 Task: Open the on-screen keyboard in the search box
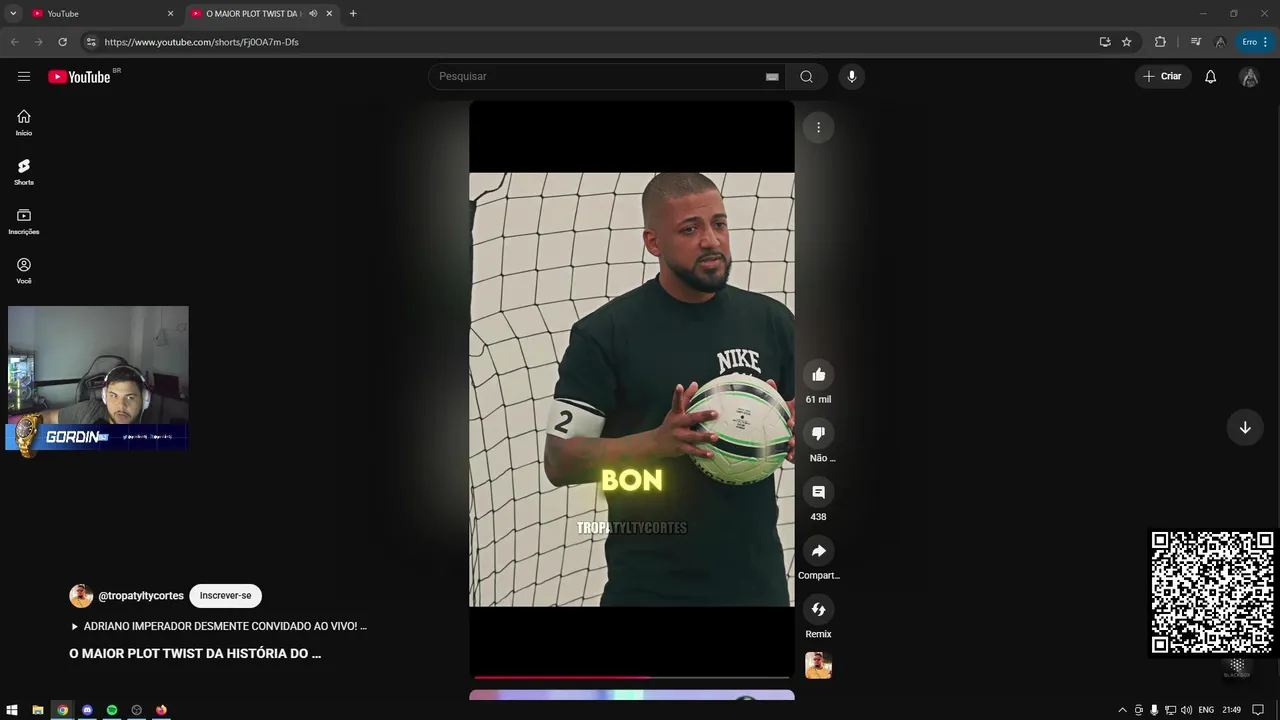tap(772, 76)
